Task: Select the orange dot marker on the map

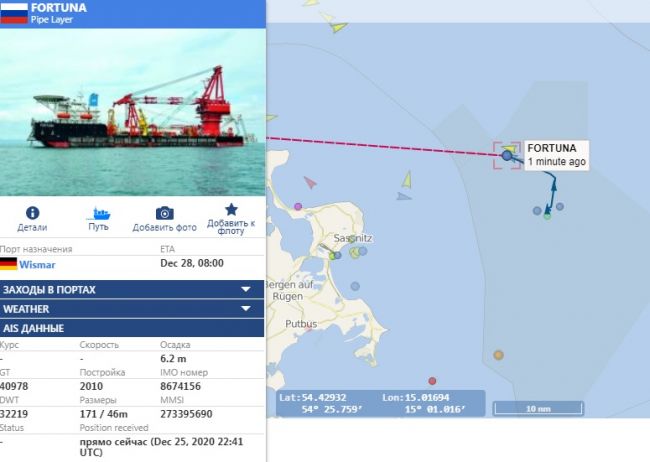Action: coord(498,355)
